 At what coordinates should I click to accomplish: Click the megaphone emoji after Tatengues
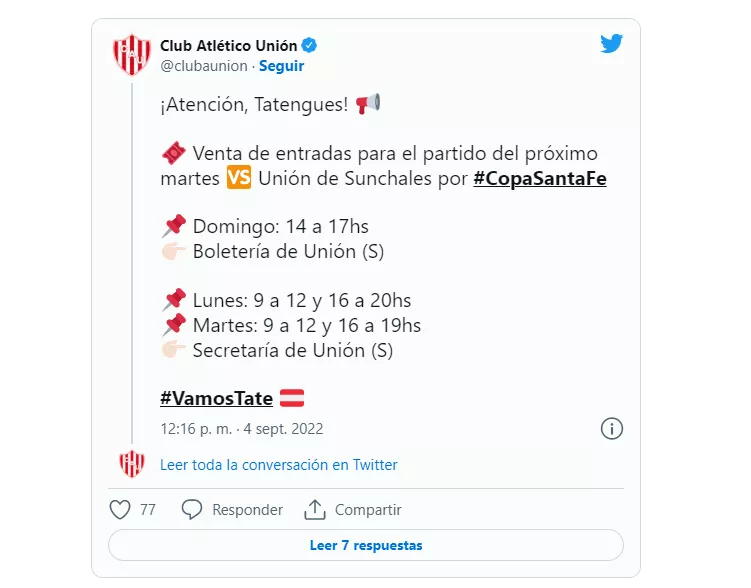click(368, 104)
